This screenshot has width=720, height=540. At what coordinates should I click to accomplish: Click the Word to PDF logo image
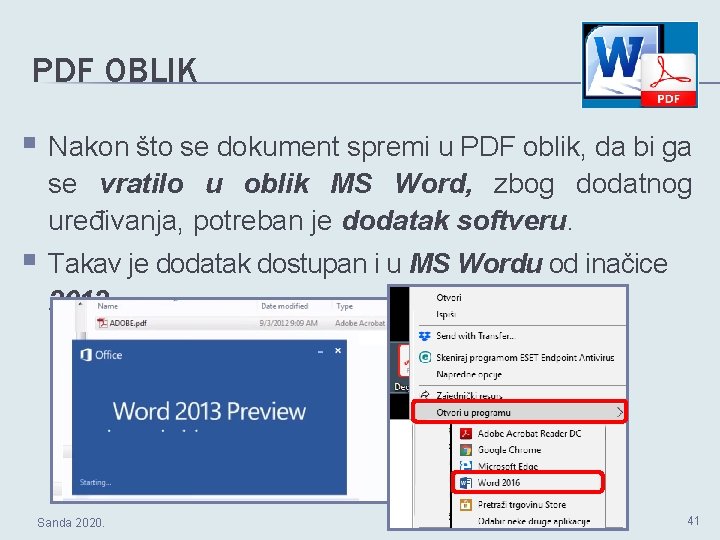click(x=640, y=65)
